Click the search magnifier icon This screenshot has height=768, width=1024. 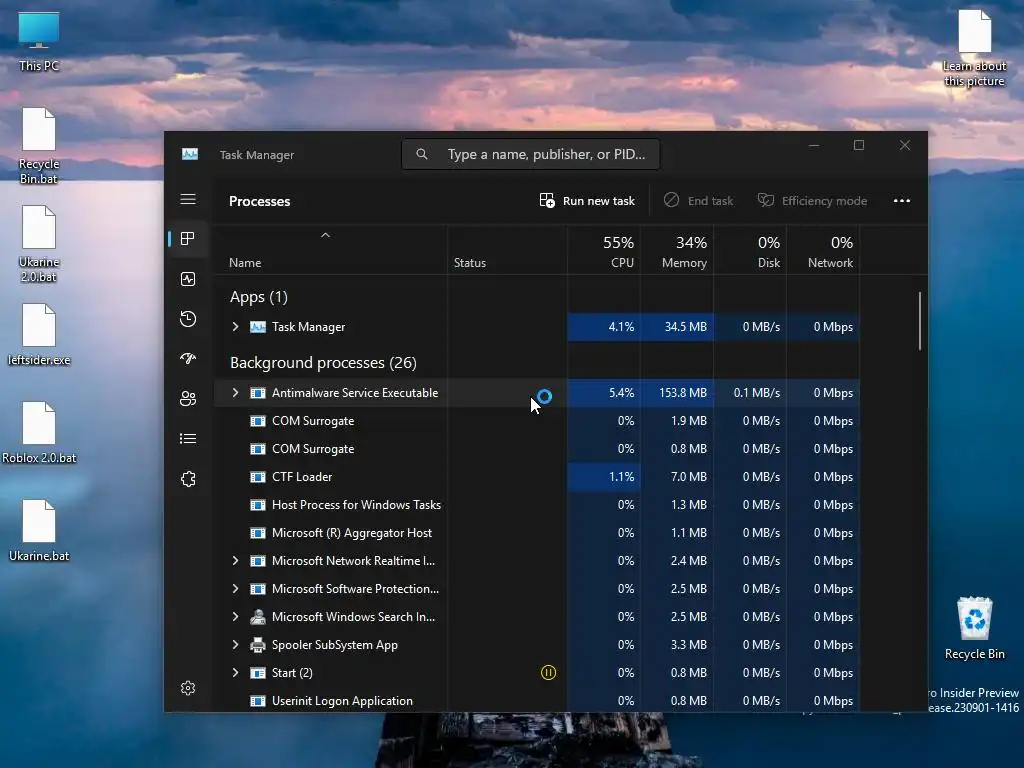point(422,154)
